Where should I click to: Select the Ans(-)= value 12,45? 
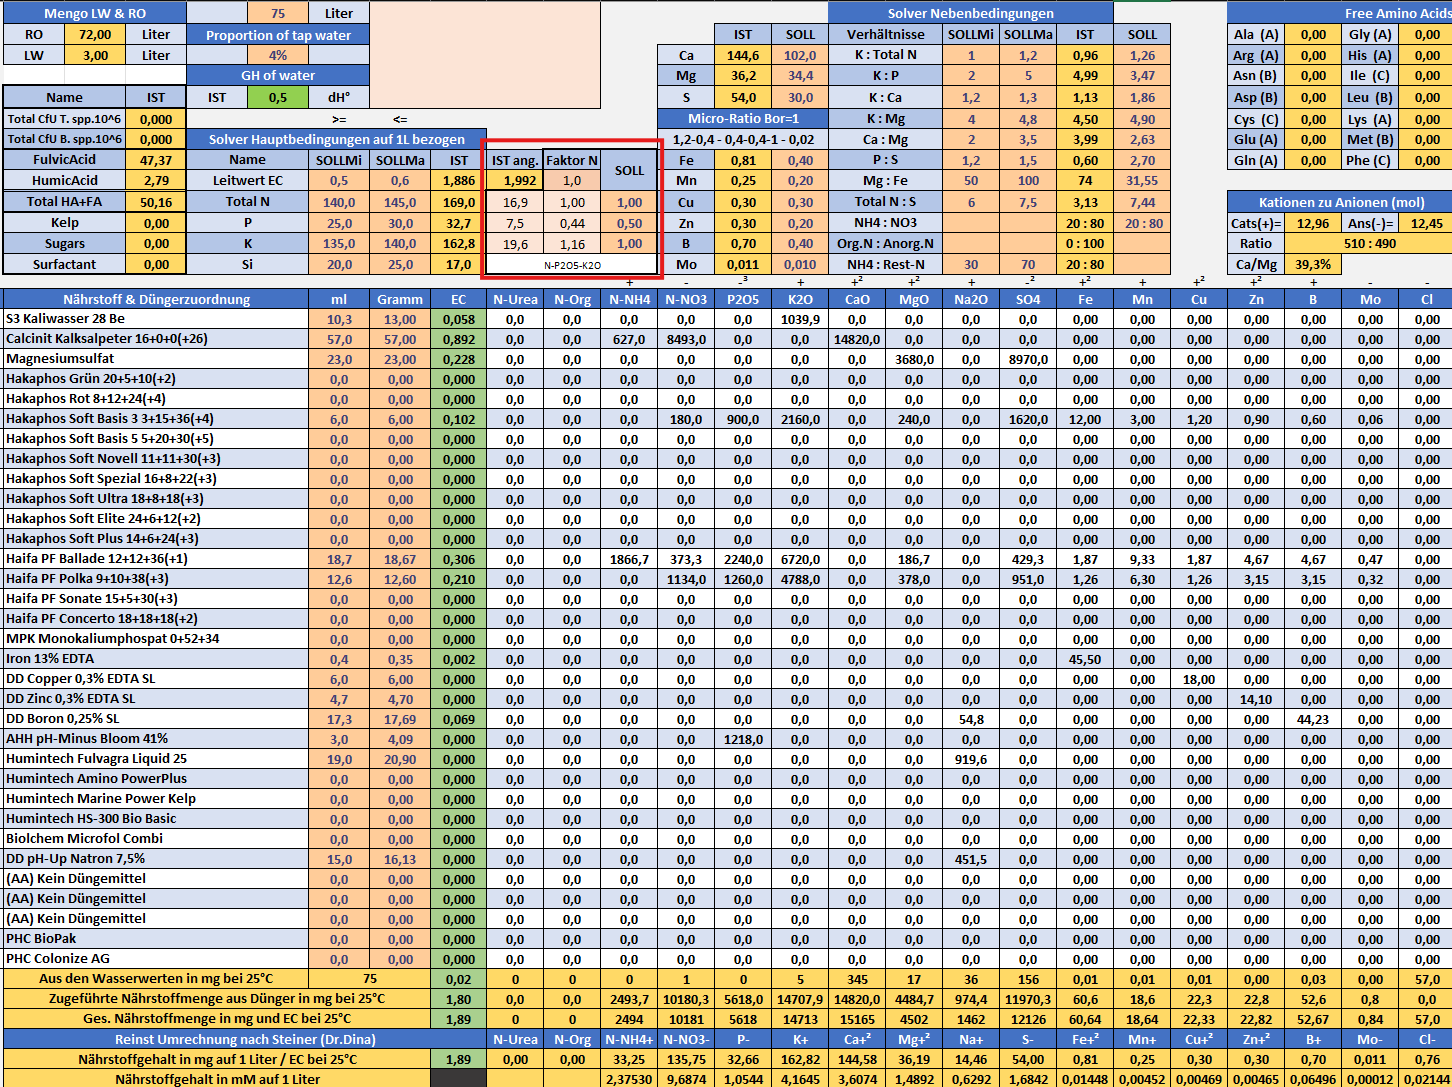[1427, 224]
